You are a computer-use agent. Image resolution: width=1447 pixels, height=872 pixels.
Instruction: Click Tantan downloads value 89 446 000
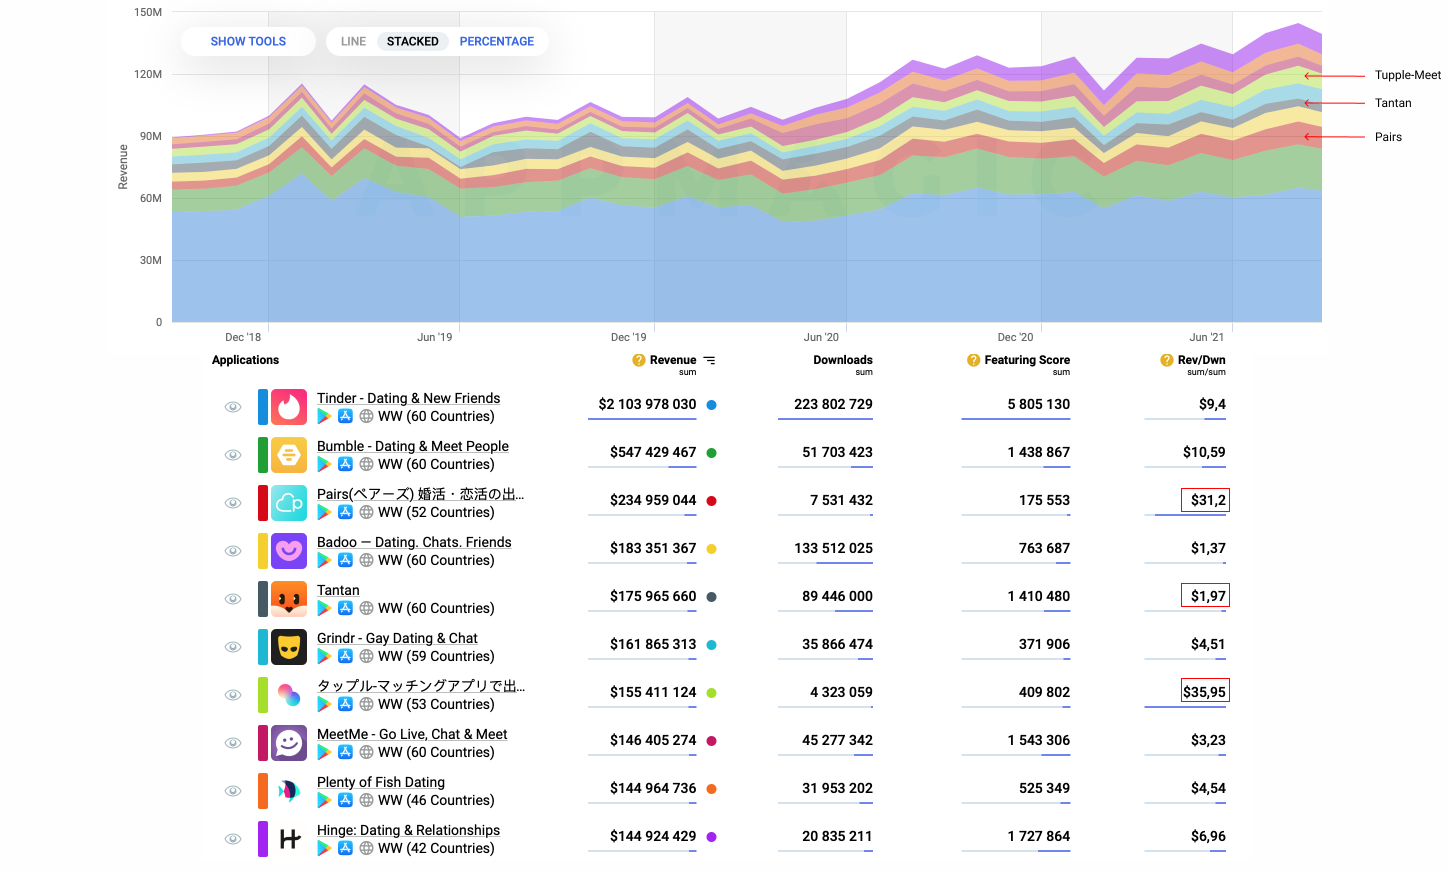(x=837, y=596)
